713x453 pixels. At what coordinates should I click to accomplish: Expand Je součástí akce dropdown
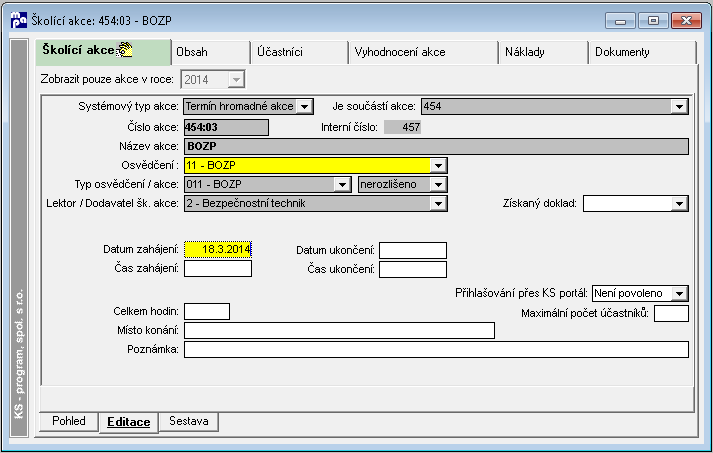679,106
